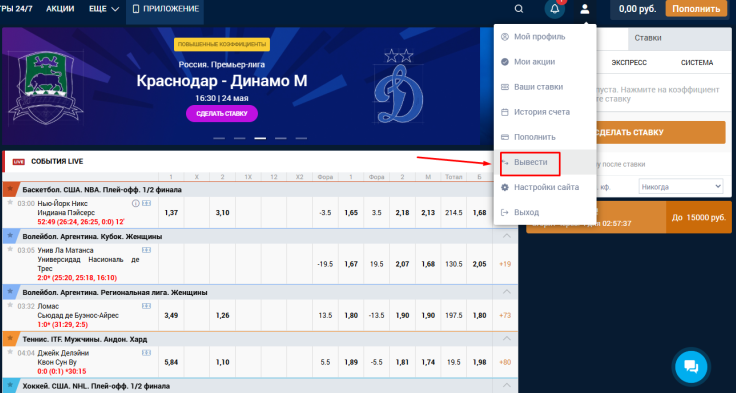Select Вывести in the account menu
The image size is (736, 393).
pos(530,162)
